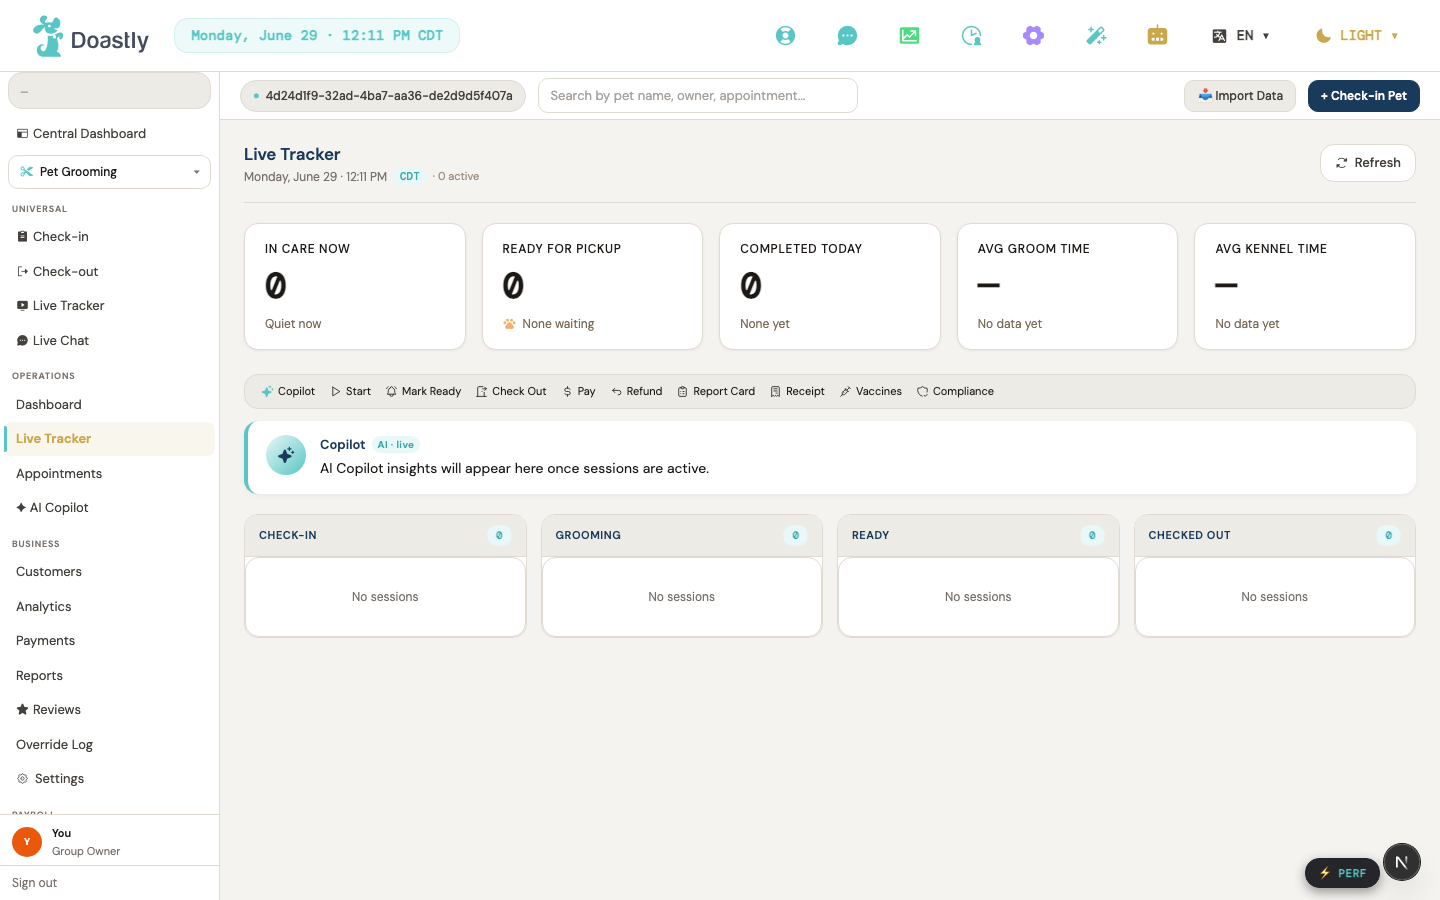The width and height of the screenshot is (1440, 900).
Task: Click the Refund toolbar action
Action: point(637,392)
